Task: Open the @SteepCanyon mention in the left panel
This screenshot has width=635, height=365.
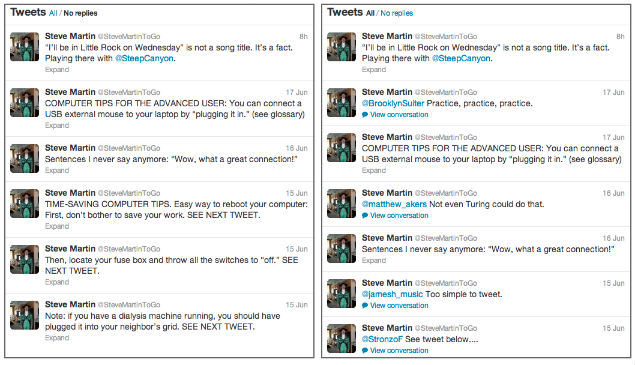Action: 144,58
